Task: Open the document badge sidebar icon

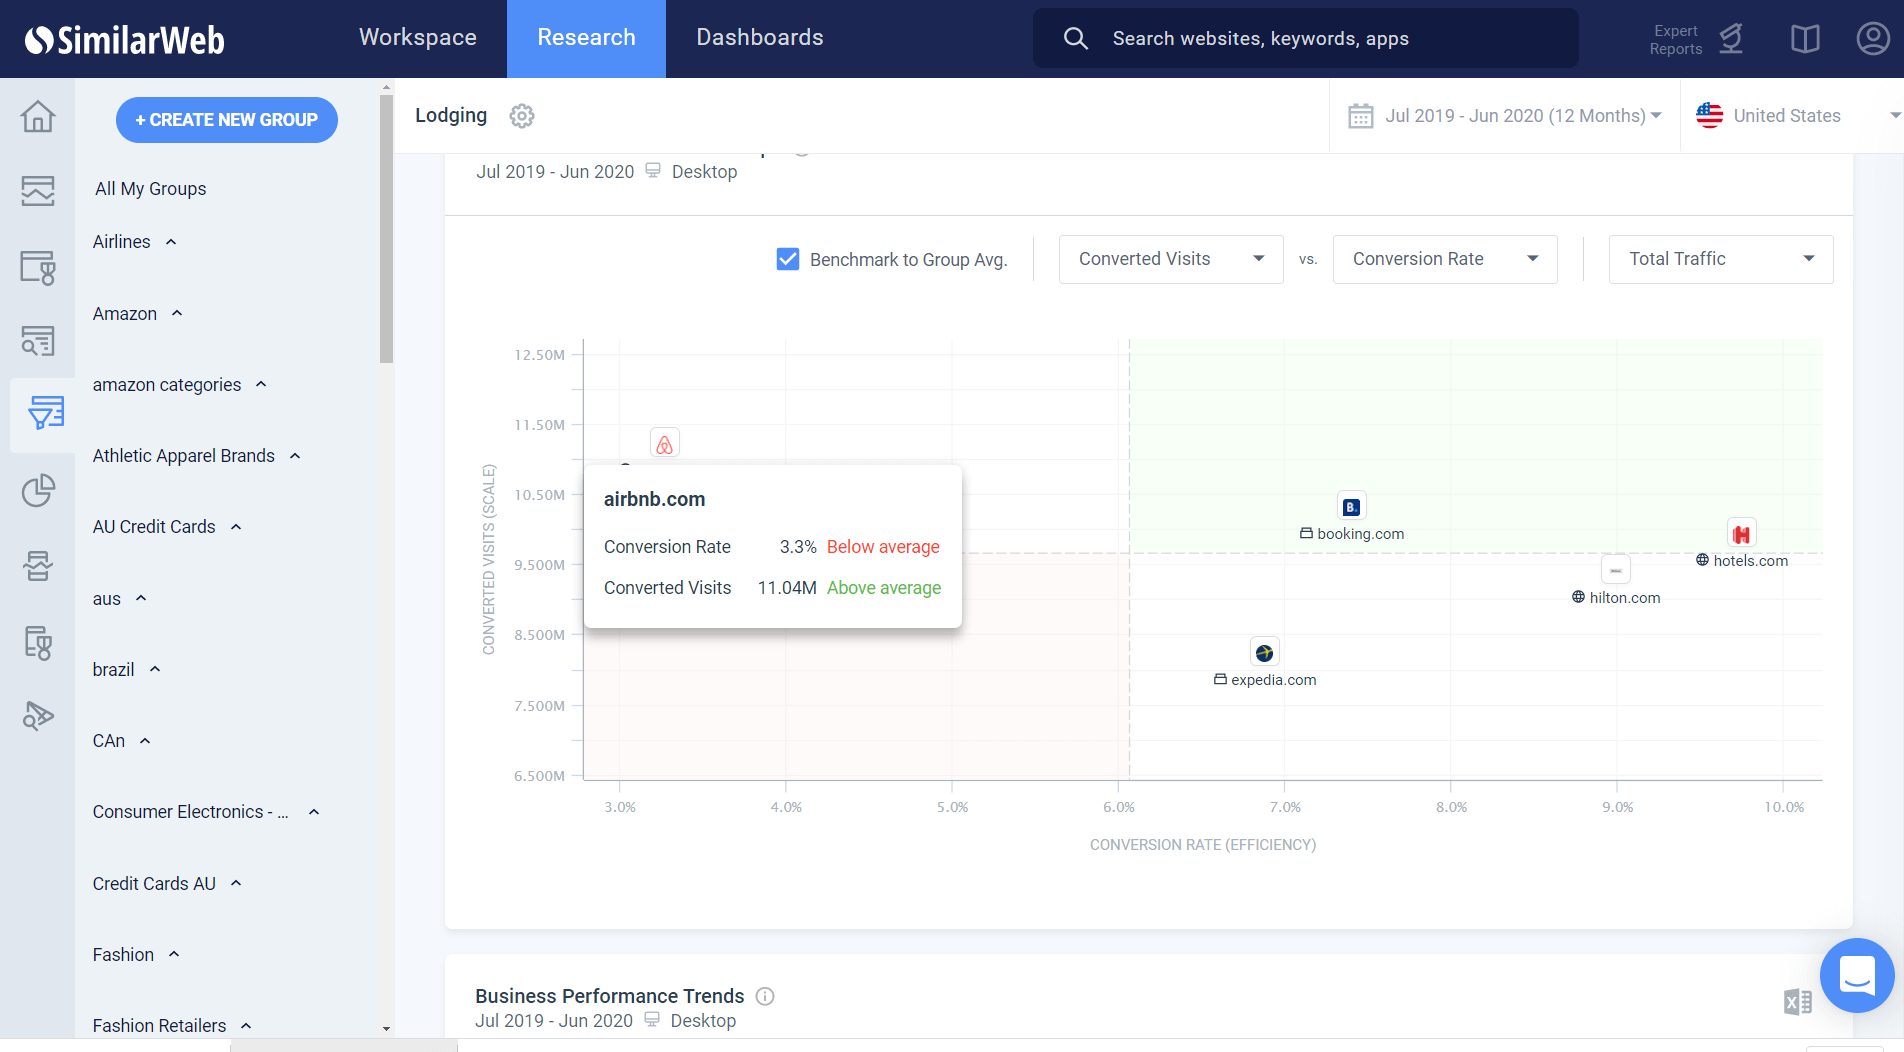Action: pos(38,642)
